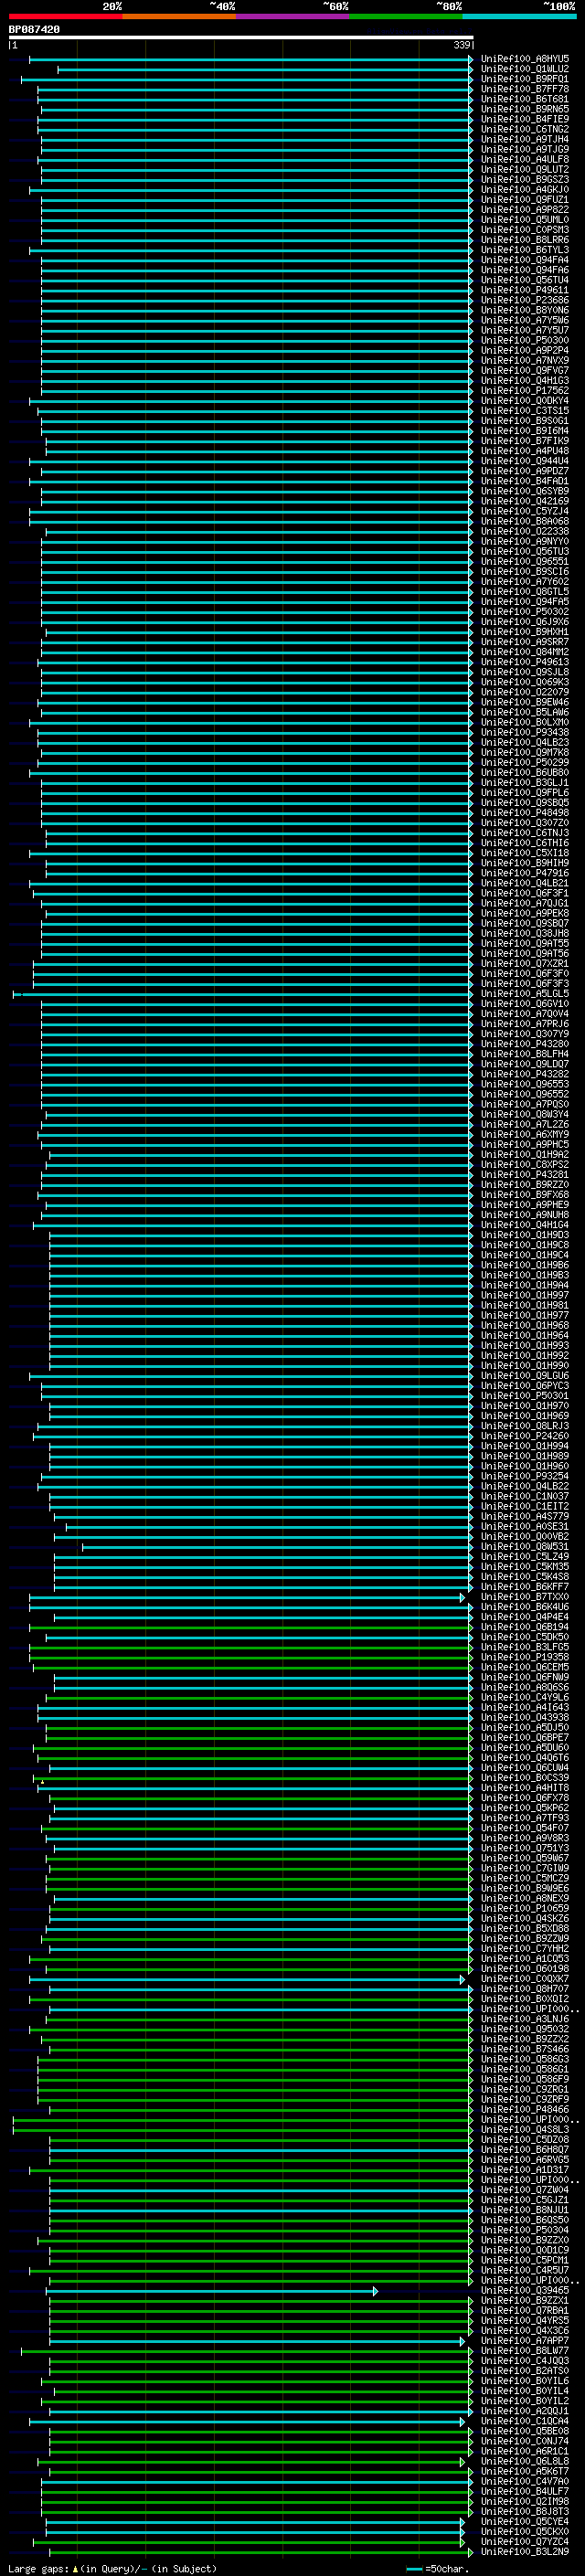Viewport: 585px width, 2576px height.
Task: Select hit label UniRef100_C7GIW9
Action: tap(525, 1868)
